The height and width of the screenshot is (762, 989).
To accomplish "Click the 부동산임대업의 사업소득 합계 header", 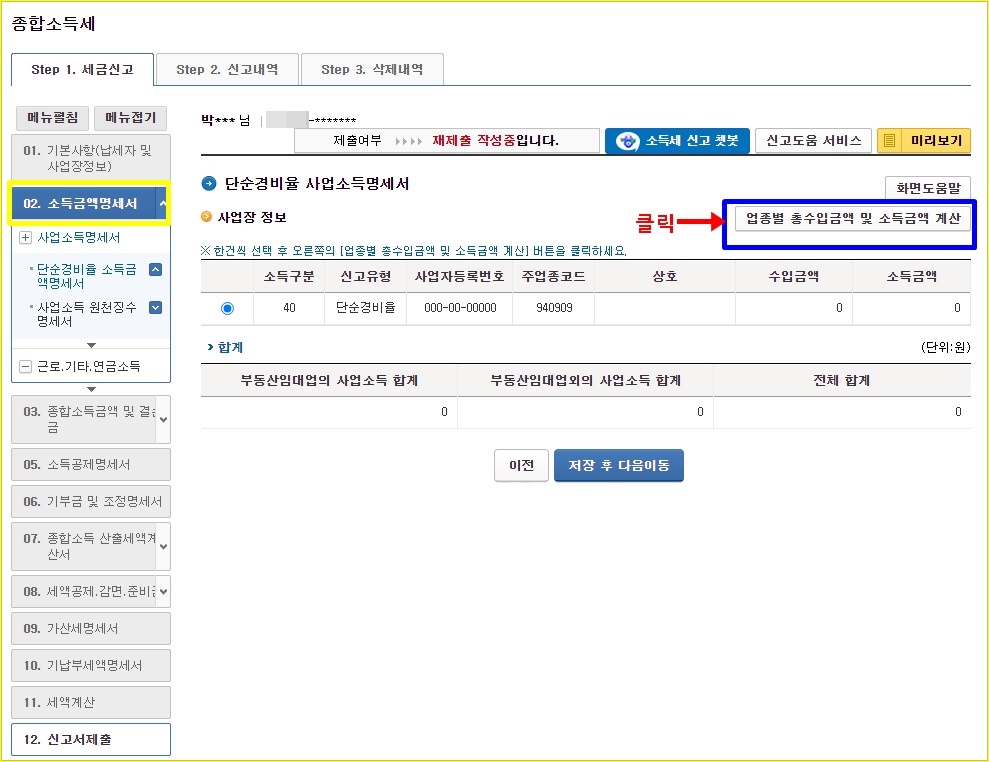I will tap(329, 380).
